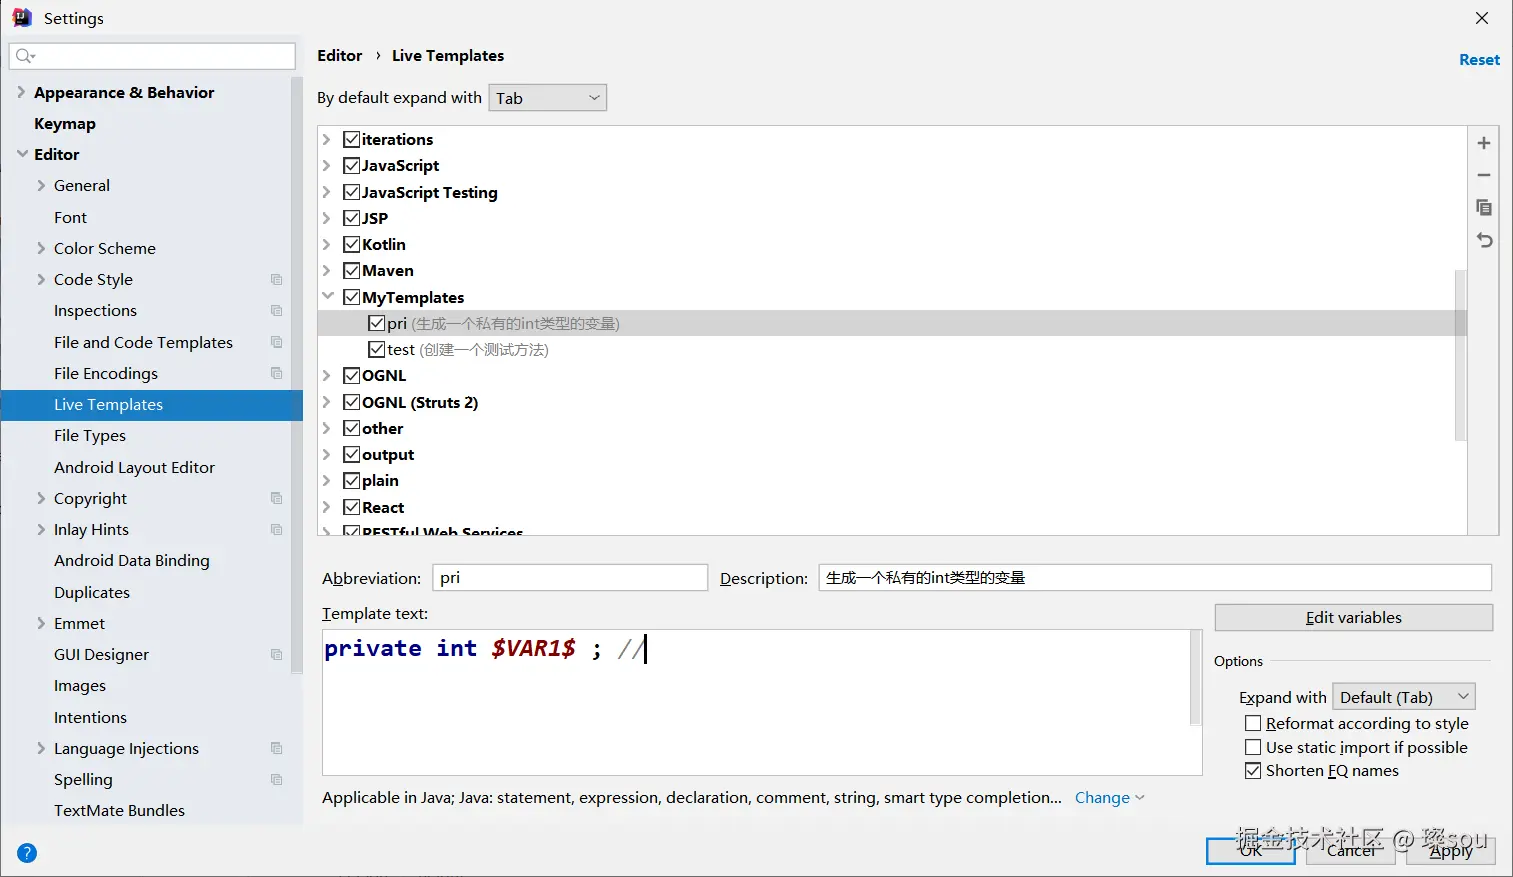Close the Settings dialog
This screenshot has height=877, width=1513.
[1482, 18]
